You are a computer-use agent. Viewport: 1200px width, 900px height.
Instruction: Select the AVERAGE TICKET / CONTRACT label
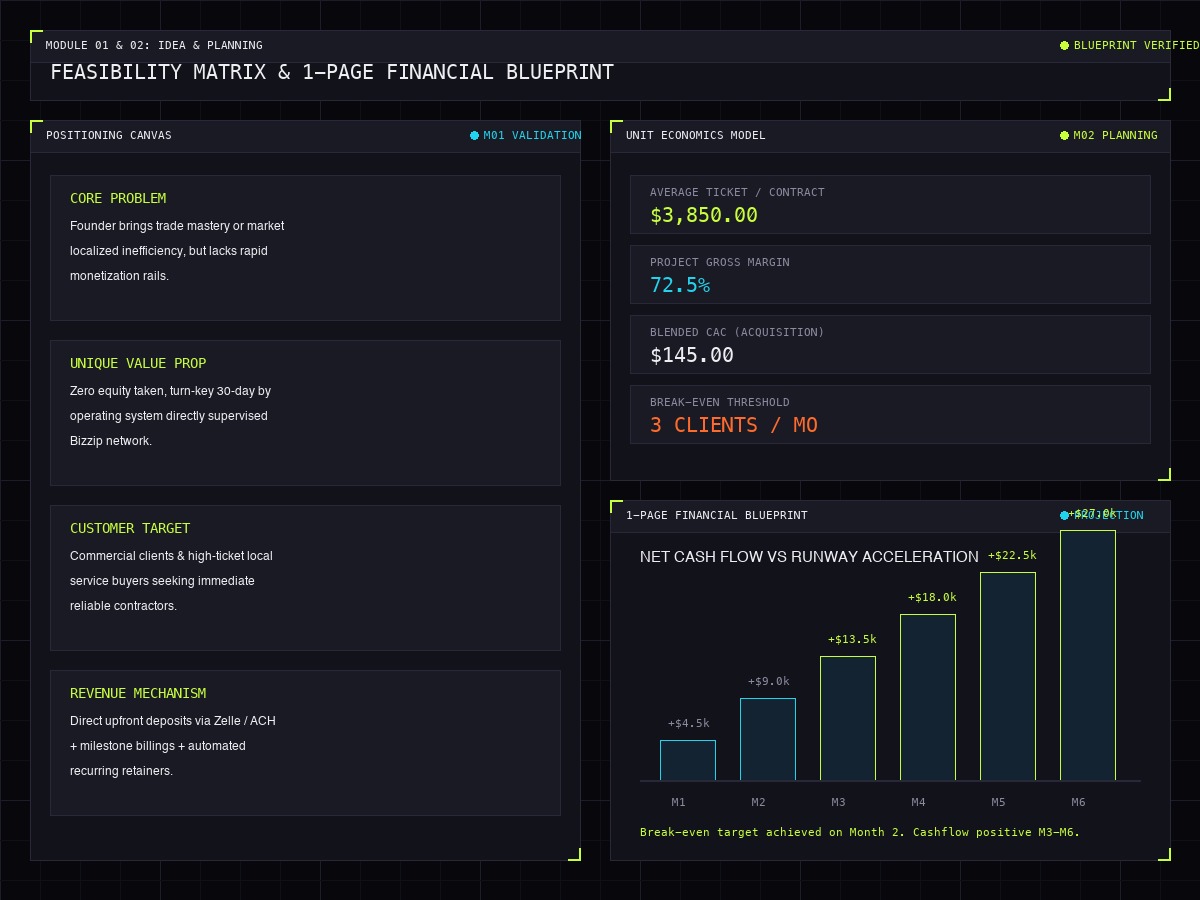tap(737, 192)
